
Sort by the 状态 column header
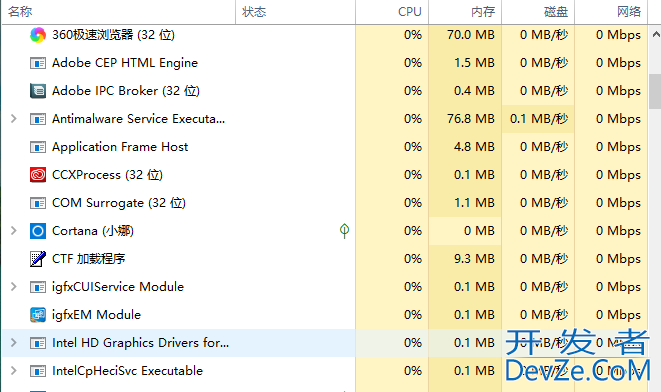[x=296, y=12]
